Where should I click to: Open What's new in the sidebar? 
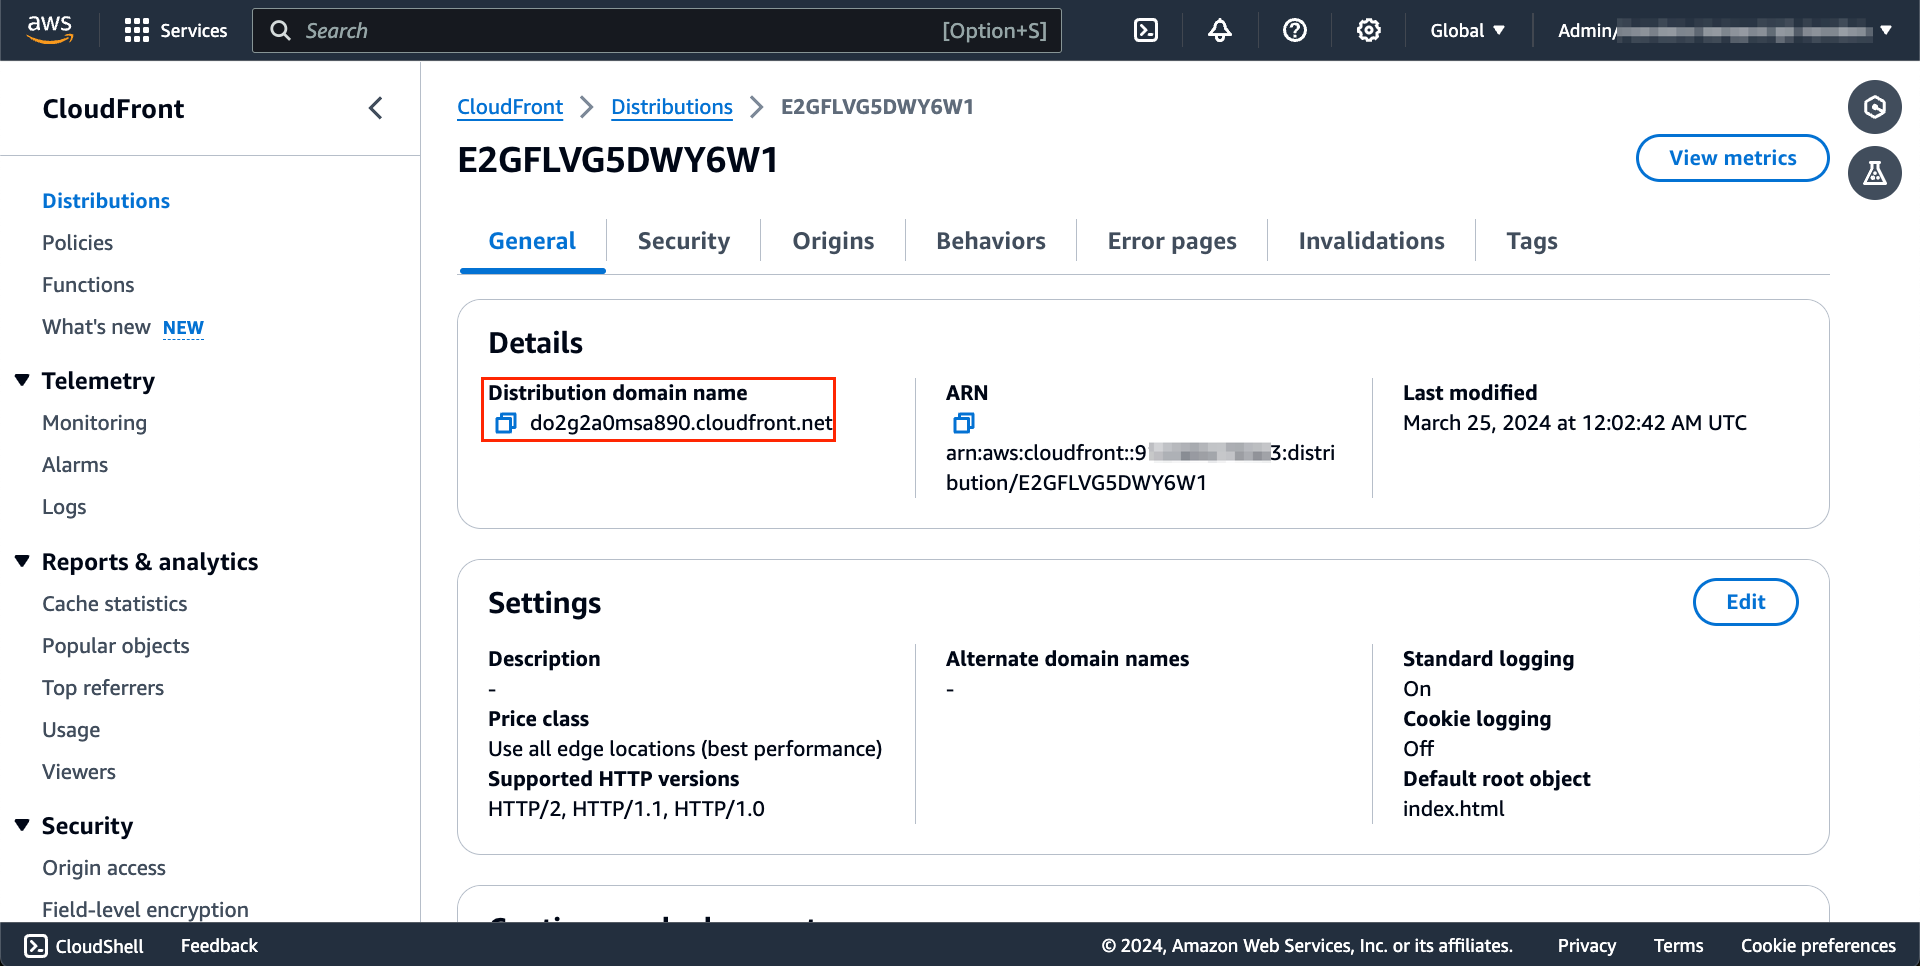click(x=96, y=327)
